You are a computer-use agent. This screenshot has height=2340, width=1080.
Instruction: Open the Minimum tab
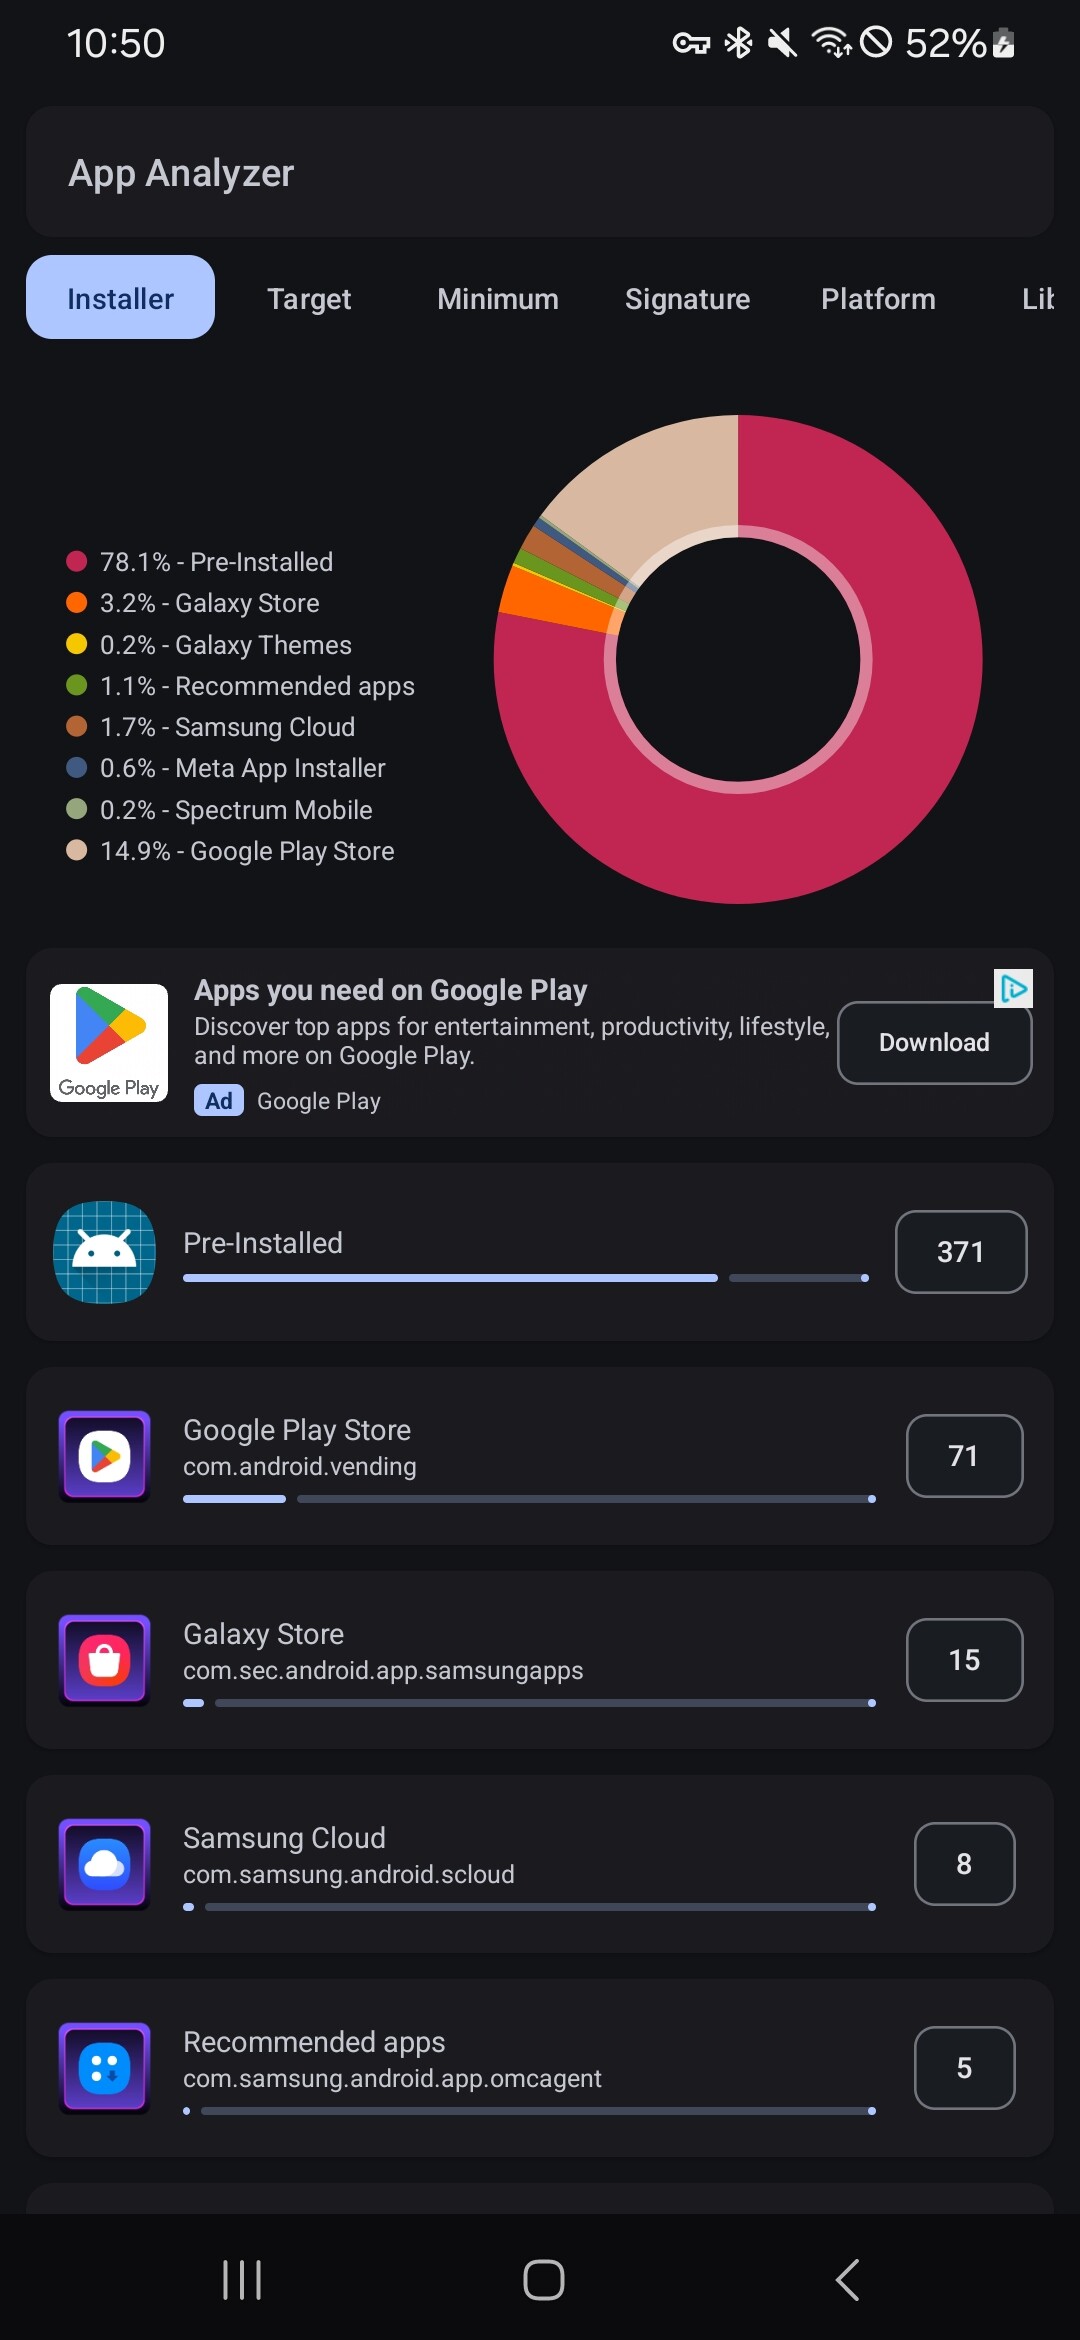click(498, 298)
